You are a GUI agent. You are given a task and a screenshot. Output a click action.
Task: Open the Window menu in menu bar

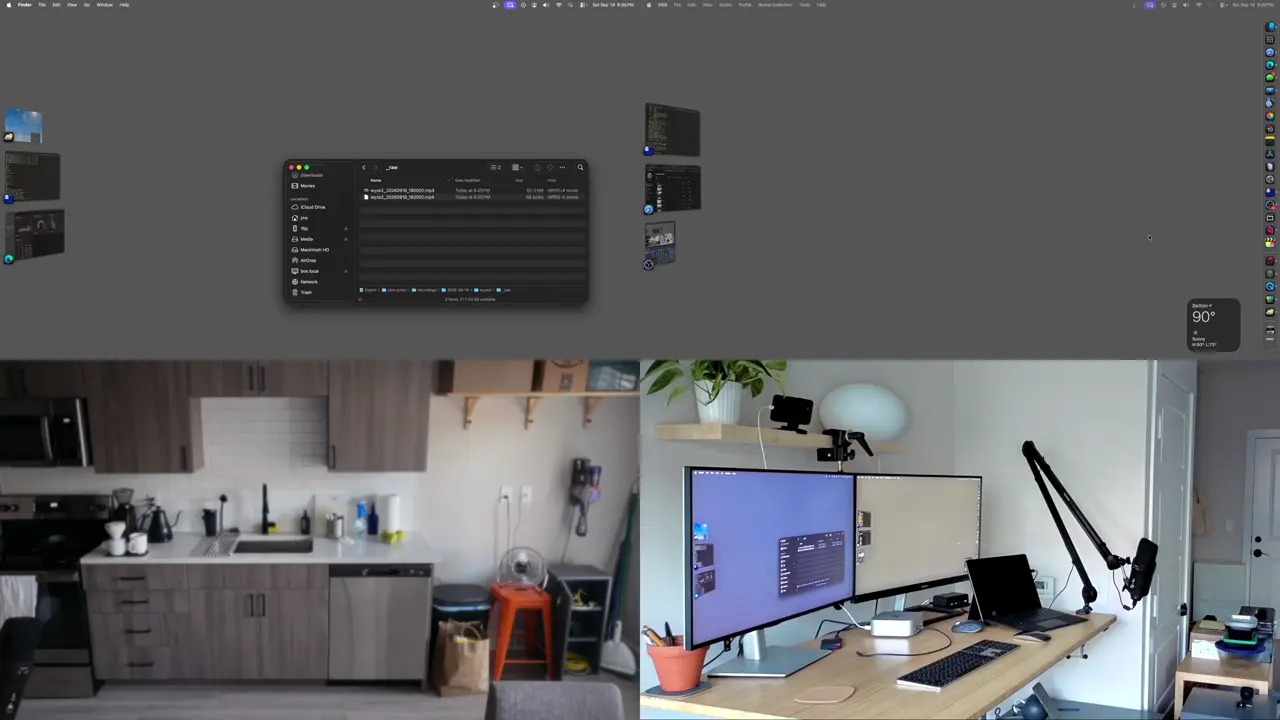coord(104,5)
